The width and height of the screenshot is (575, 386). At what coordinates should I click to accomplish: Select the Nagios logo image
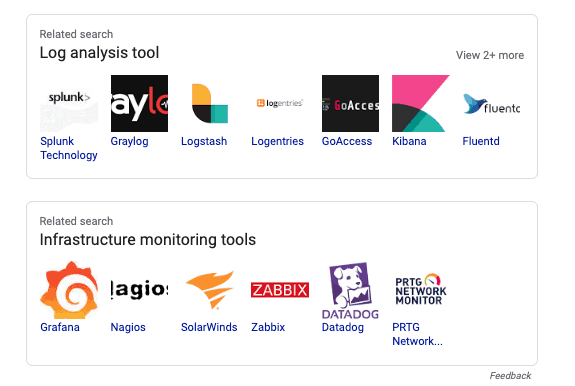[x=139, y=290]
